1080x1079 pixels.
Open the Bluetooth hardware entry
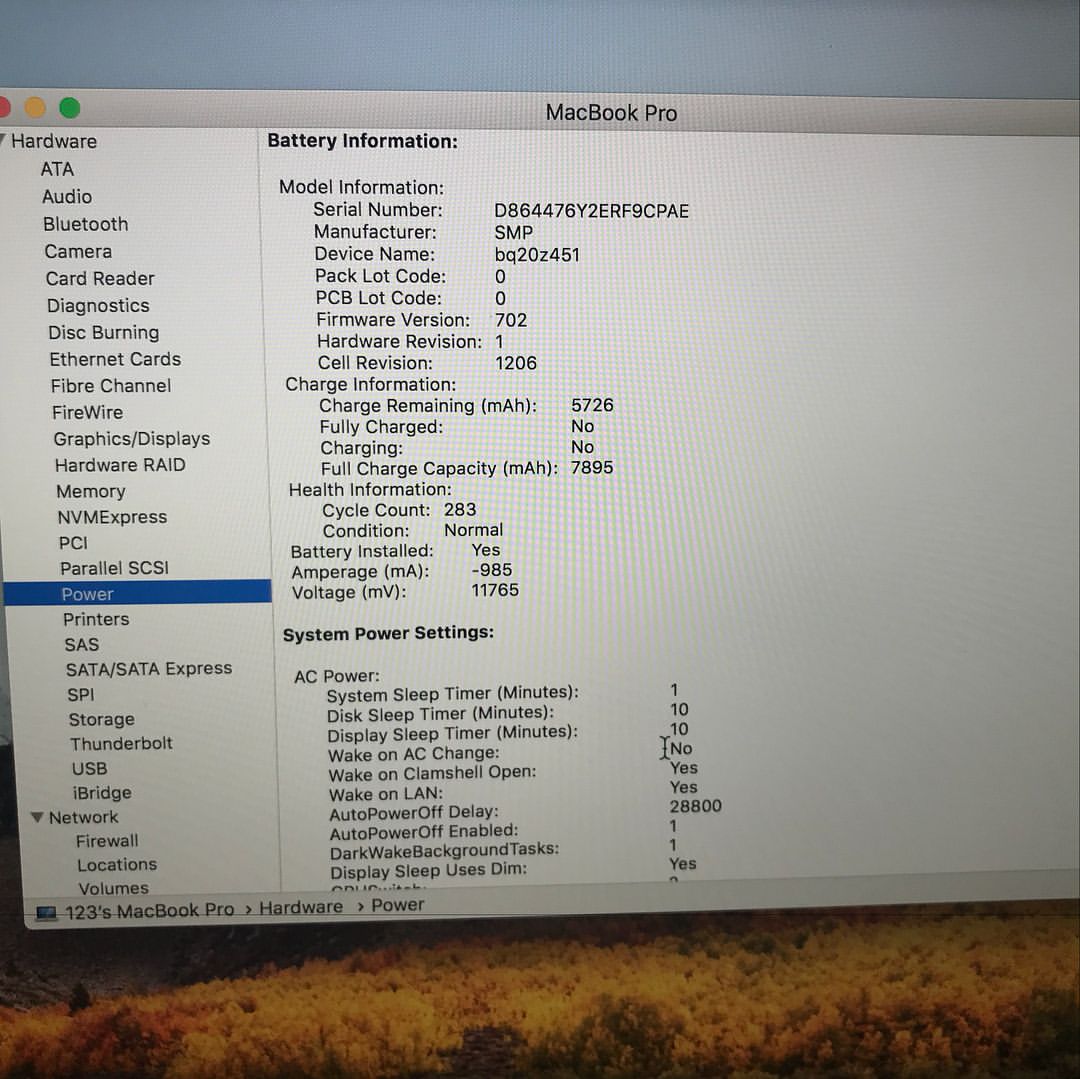point(85,224)
